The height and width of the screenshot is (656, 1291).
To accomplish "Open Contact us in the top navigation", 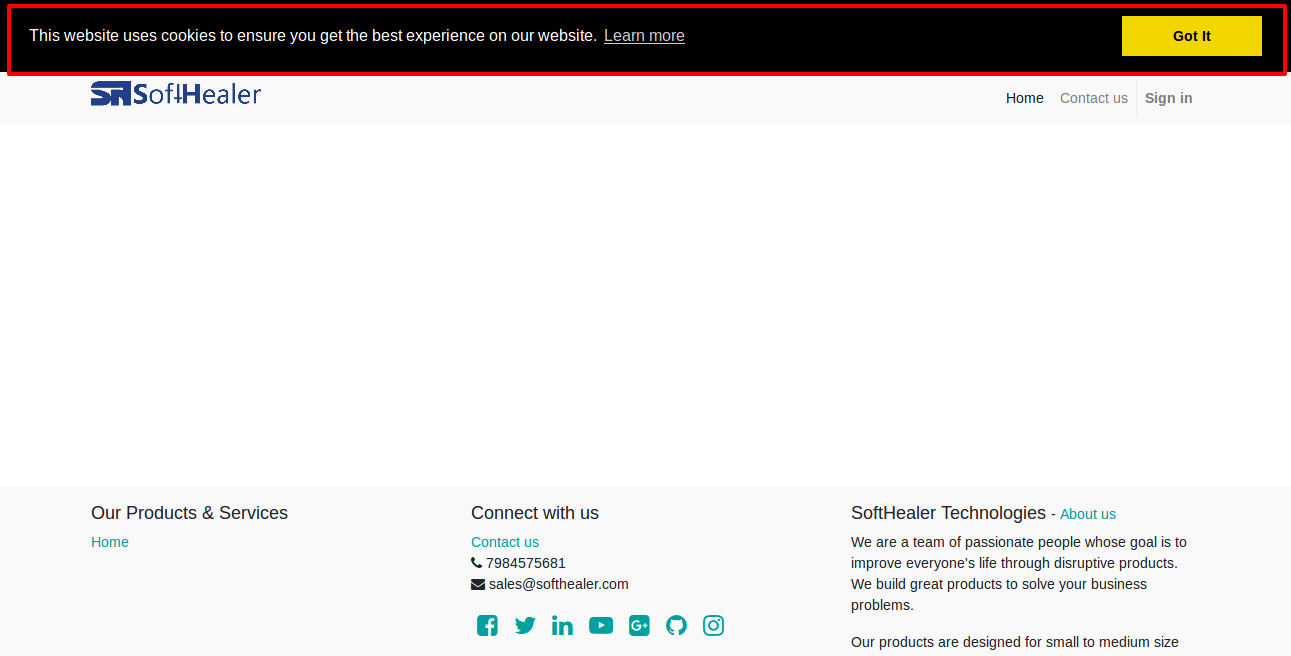I will coord(1094,98).
